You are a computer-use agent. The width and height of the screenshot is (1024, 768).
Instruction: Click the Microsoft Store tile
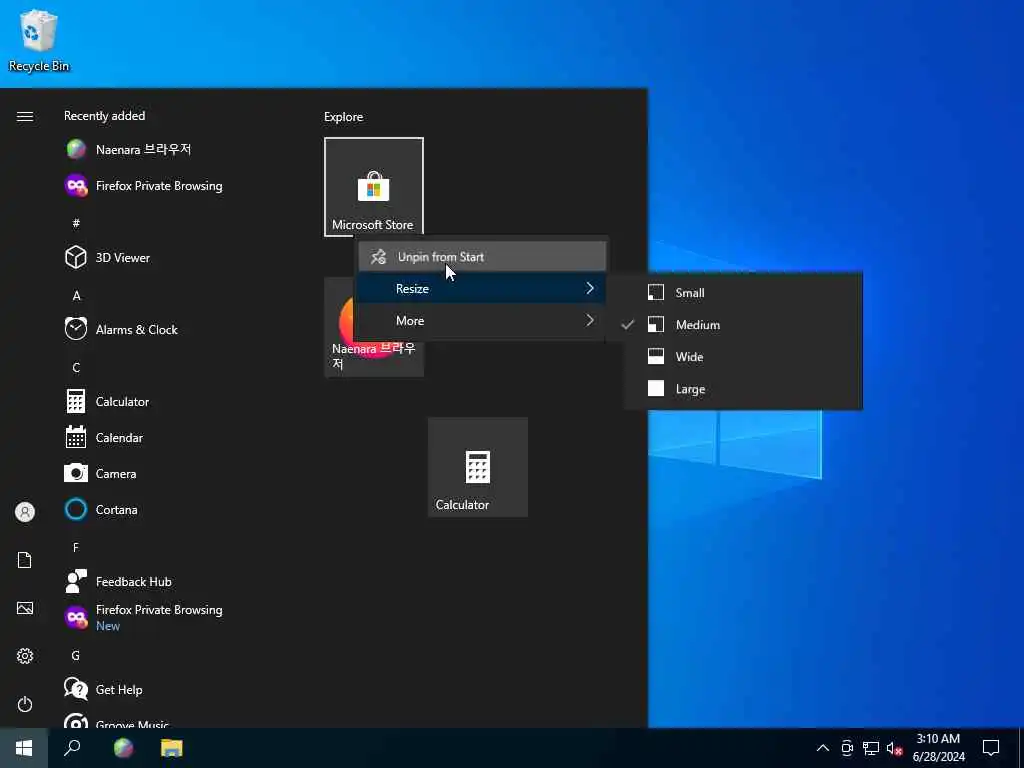pos(374,187)
